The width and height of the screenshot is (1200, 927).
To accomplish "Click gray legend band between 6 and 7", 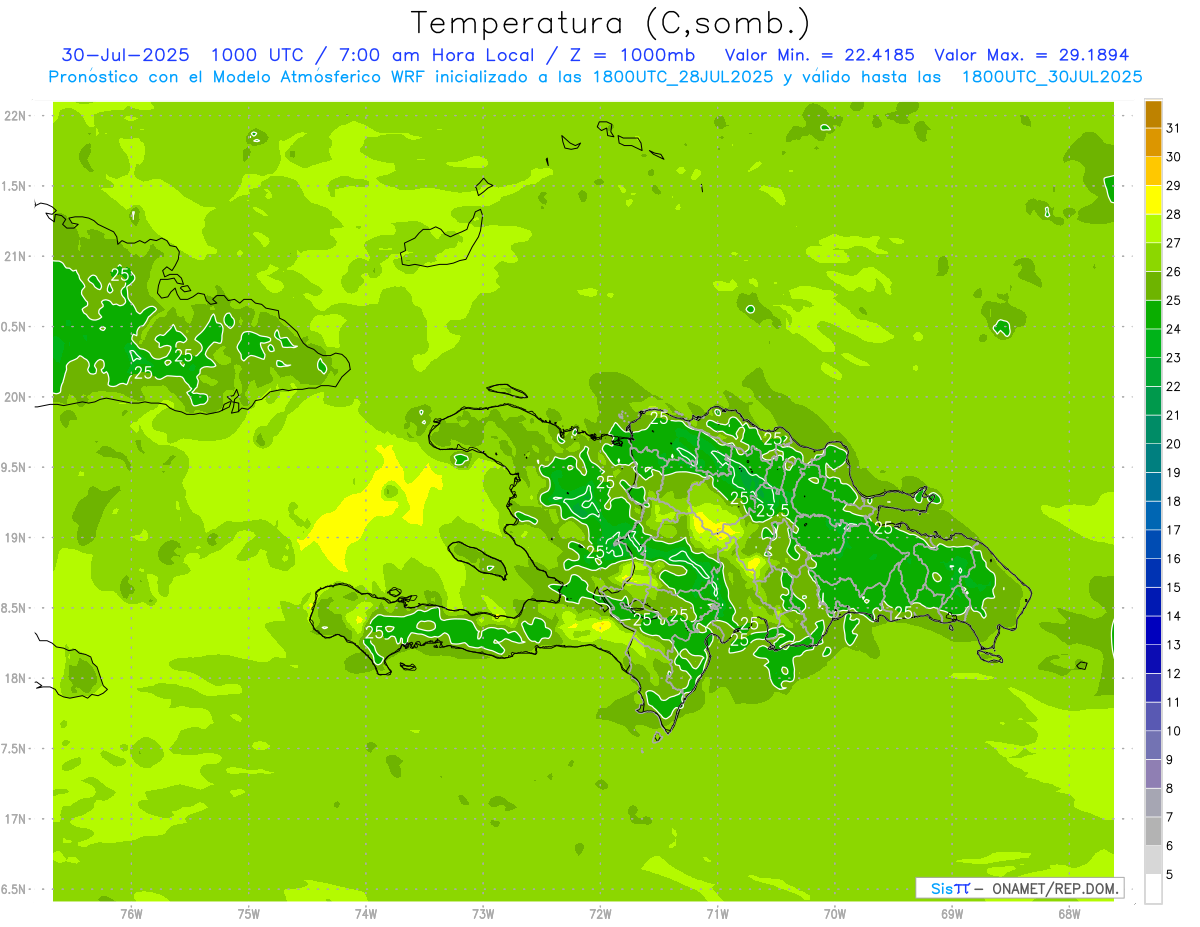I will click(x=1153, y=832).
